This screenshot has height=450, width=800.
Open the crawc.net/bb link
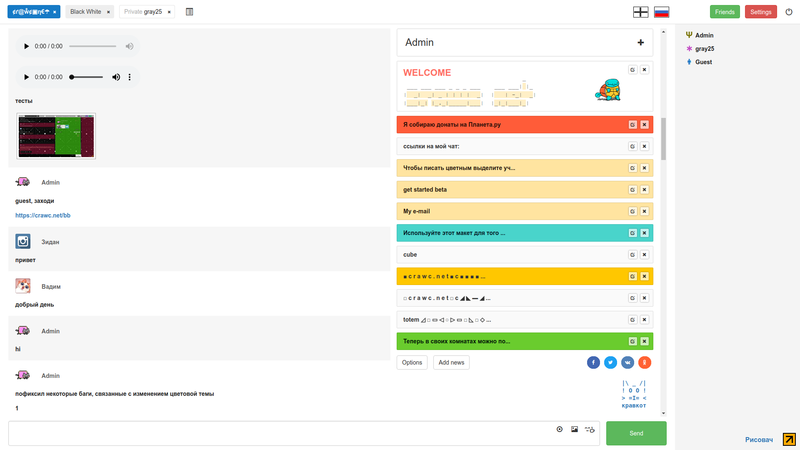pos(43,215)
